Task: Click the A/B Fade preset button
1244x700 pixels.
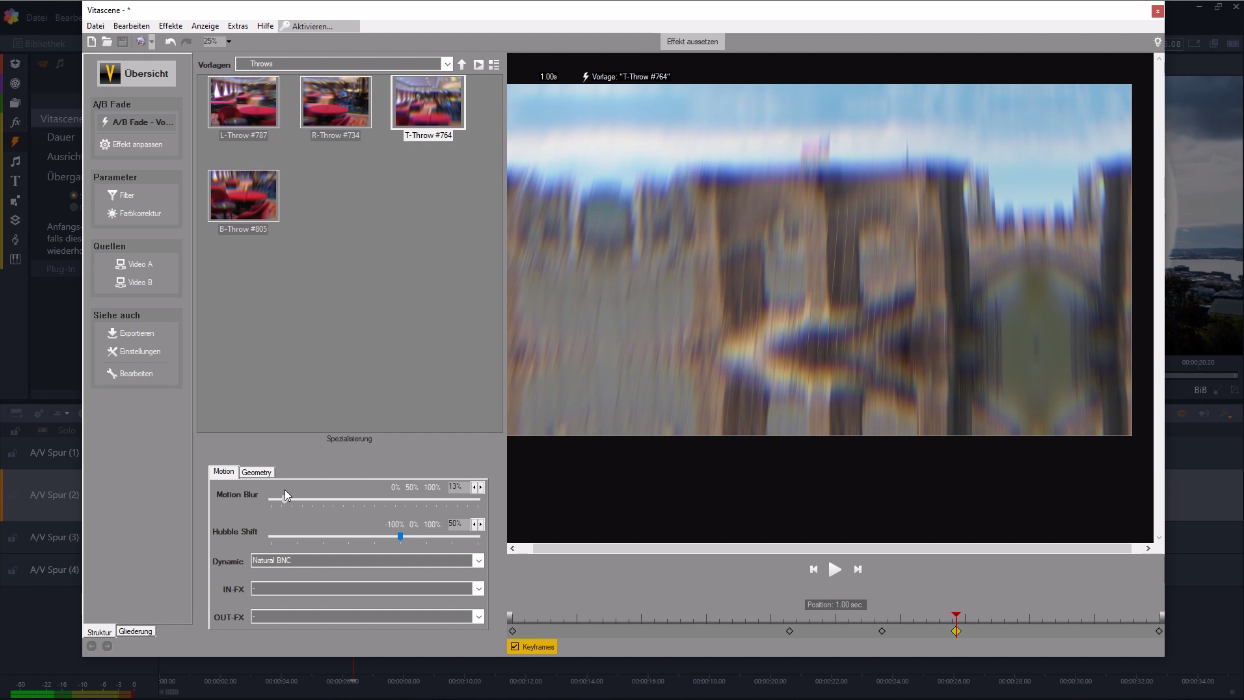Action: click(136, 122)
